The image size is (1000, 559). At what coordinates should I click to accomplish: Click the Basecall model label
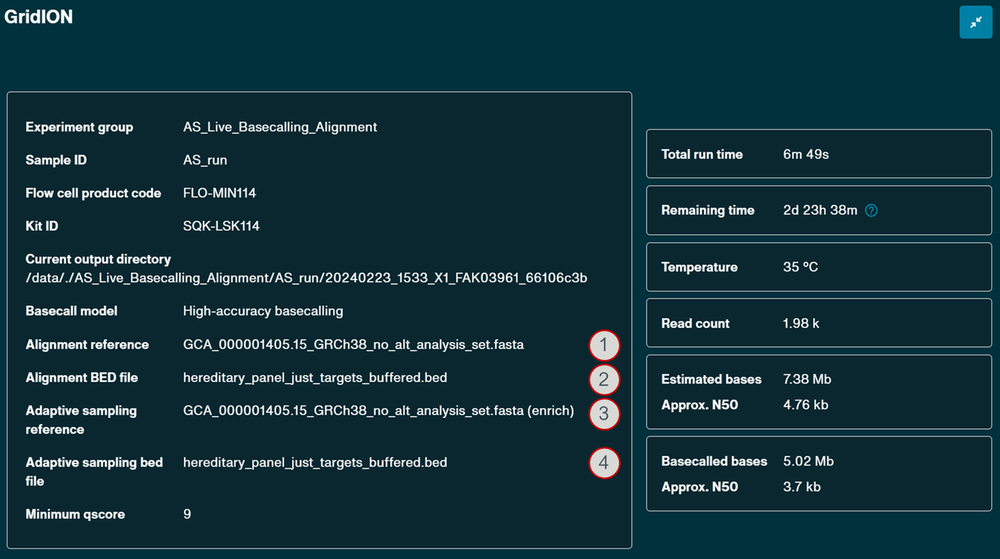pos(71,311)
